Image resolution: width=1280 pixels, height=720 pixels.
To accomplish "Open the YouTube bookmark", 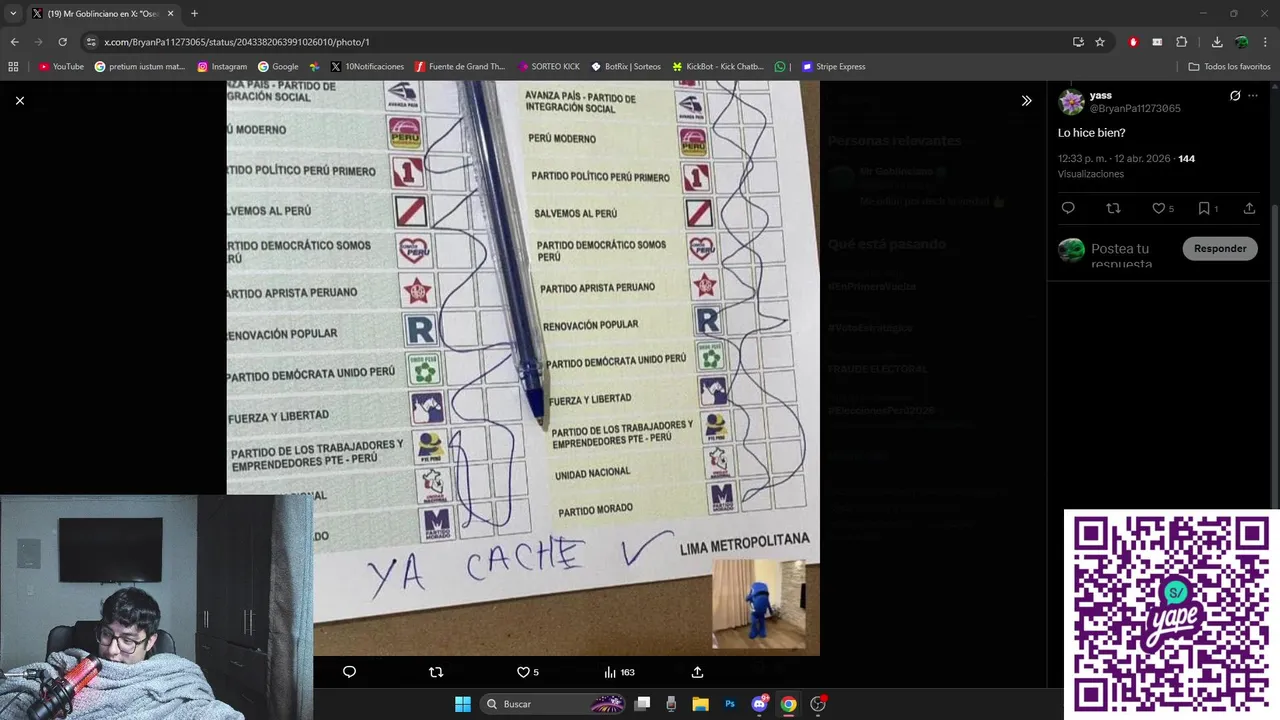I will [x=61, y=67].
